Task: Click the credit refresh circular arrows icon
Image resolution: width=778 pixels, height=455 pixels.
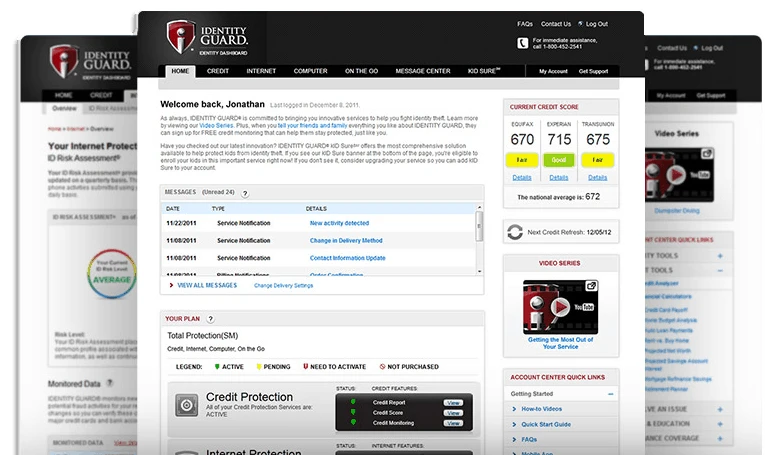Action: pos(515,232)
